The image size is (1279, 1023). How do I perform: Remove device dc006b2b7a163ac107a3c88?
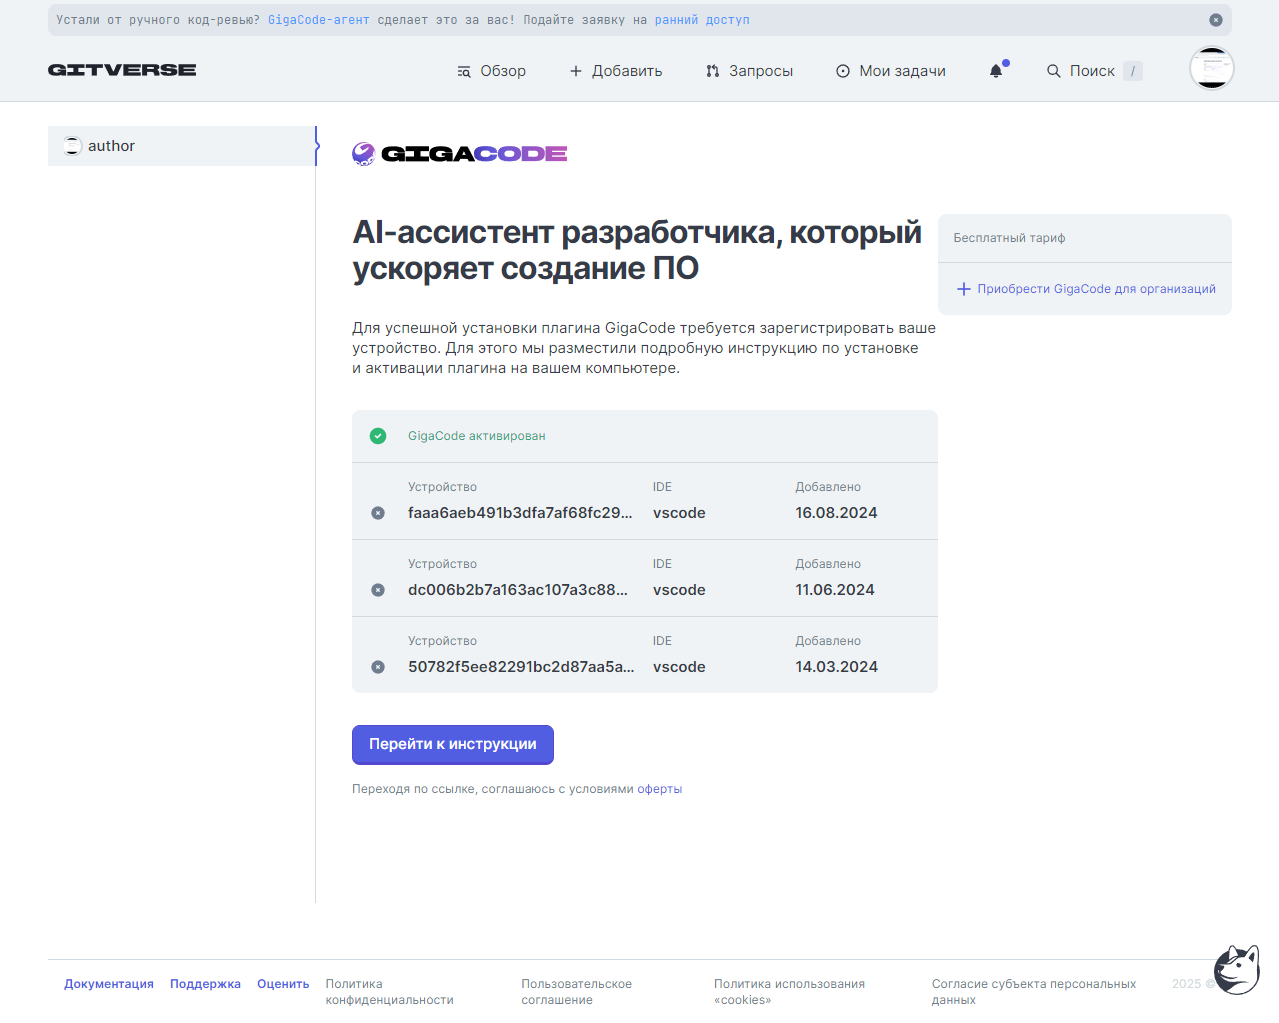coord(378,590)
